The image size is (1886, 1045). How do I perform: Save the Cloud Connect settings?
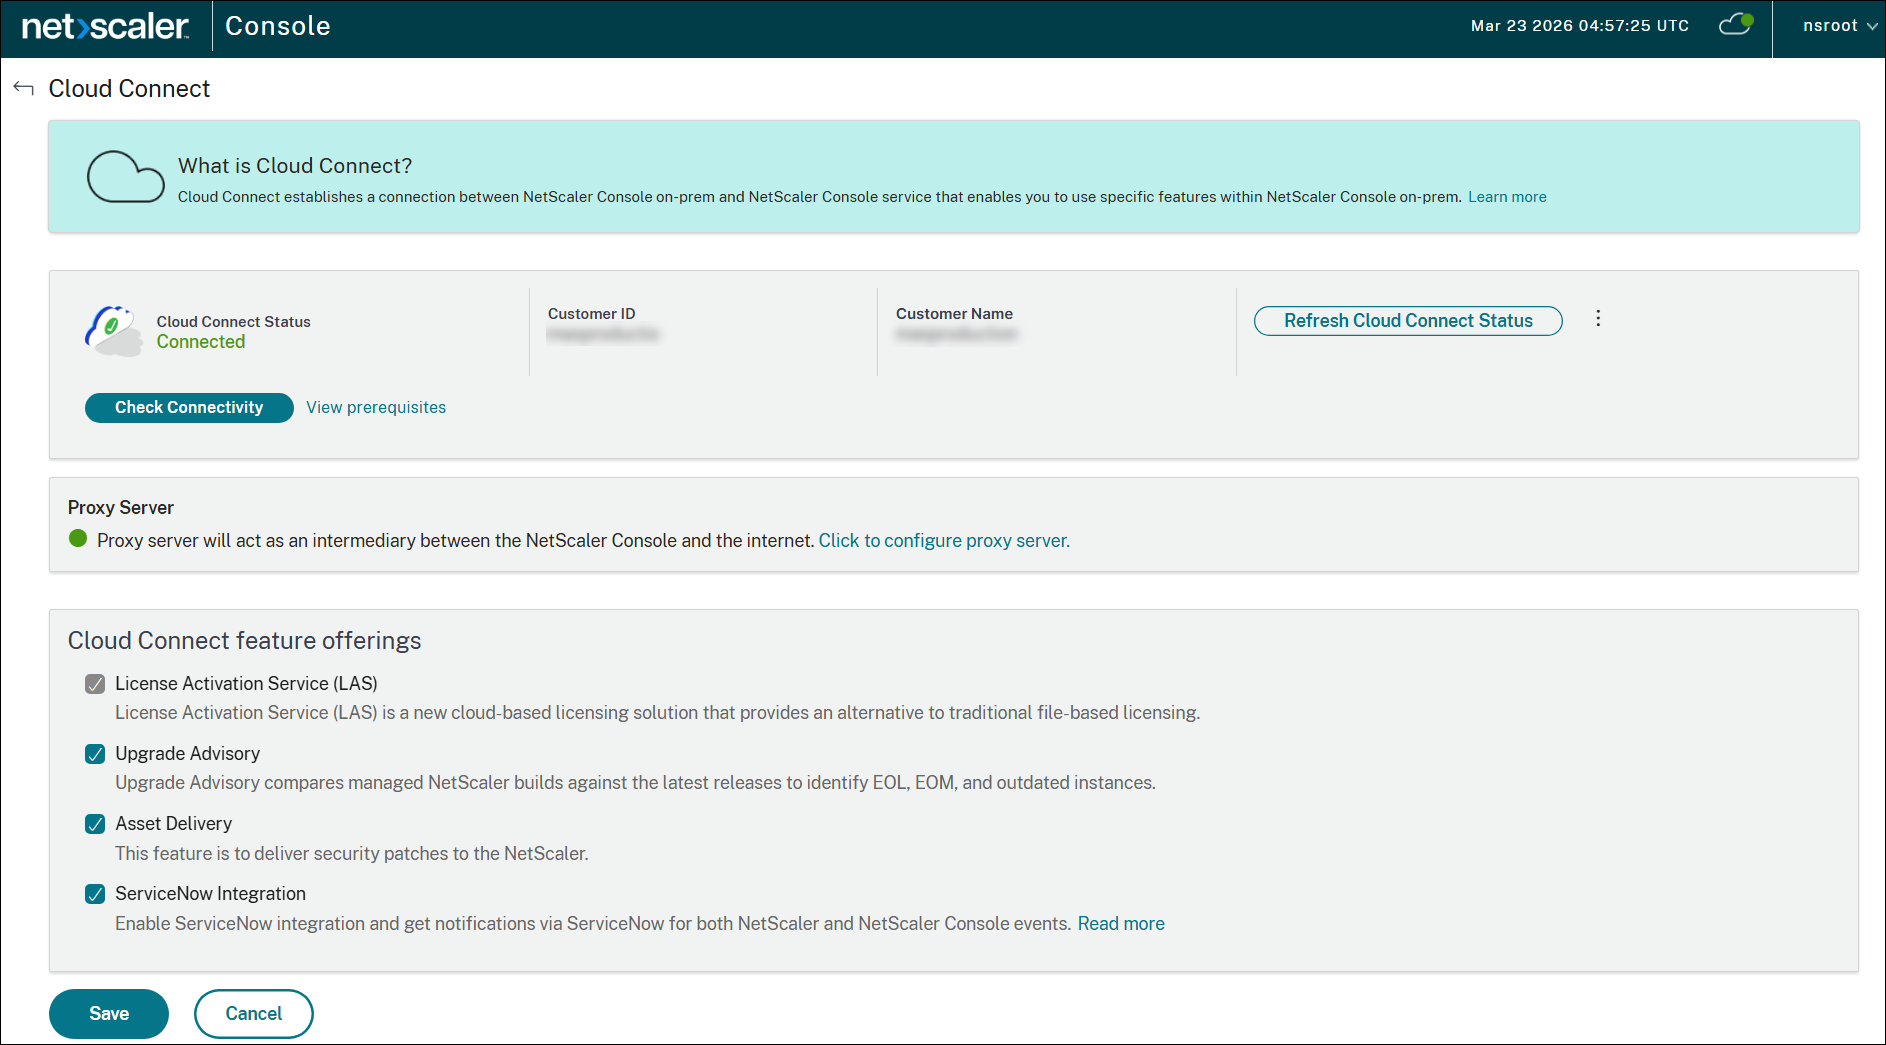click(109, 1014)
